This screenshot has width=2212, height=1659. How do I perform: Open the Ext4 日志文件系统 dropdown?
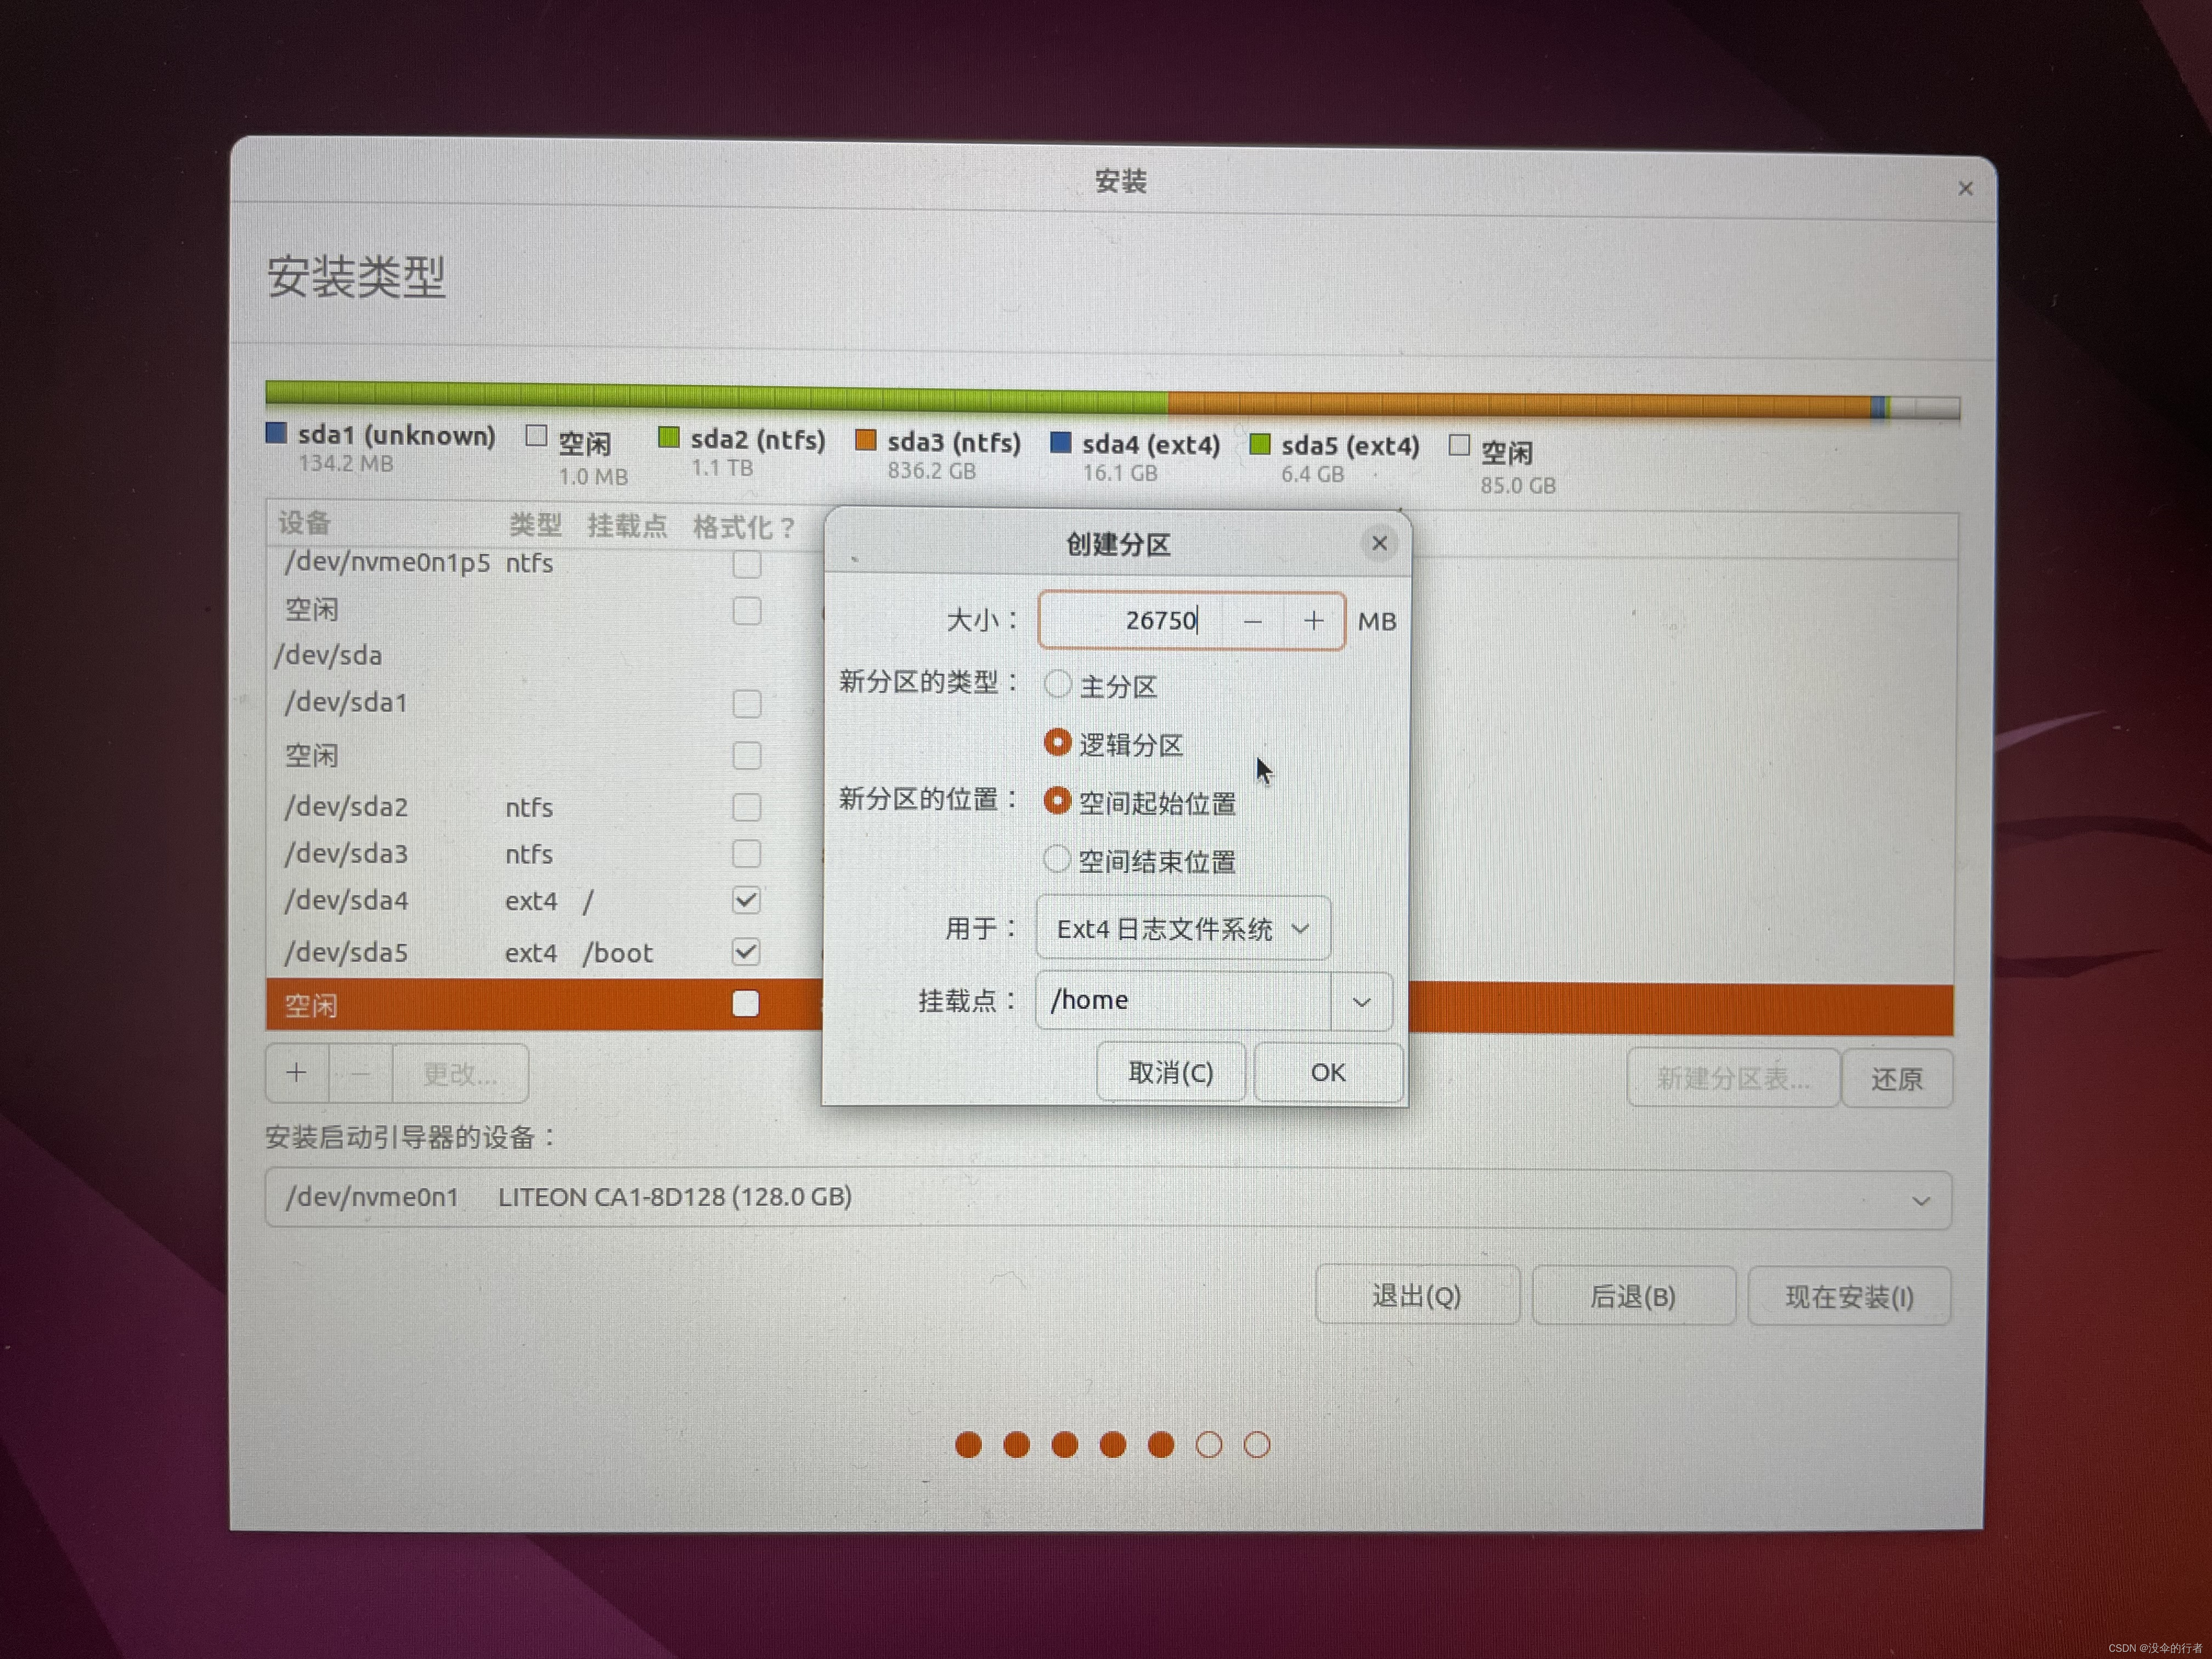coord(1183,929)
